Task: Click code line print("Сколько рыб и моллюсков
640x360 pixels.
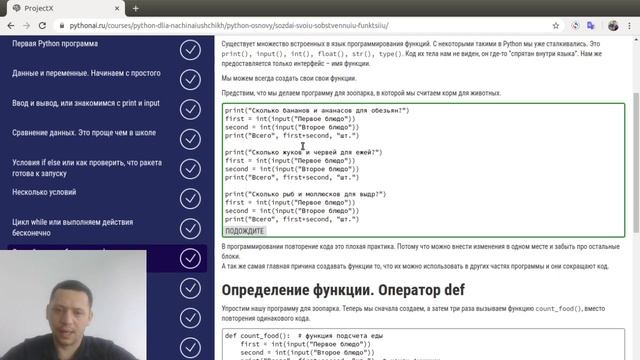Action: click(x=305, y=194)
